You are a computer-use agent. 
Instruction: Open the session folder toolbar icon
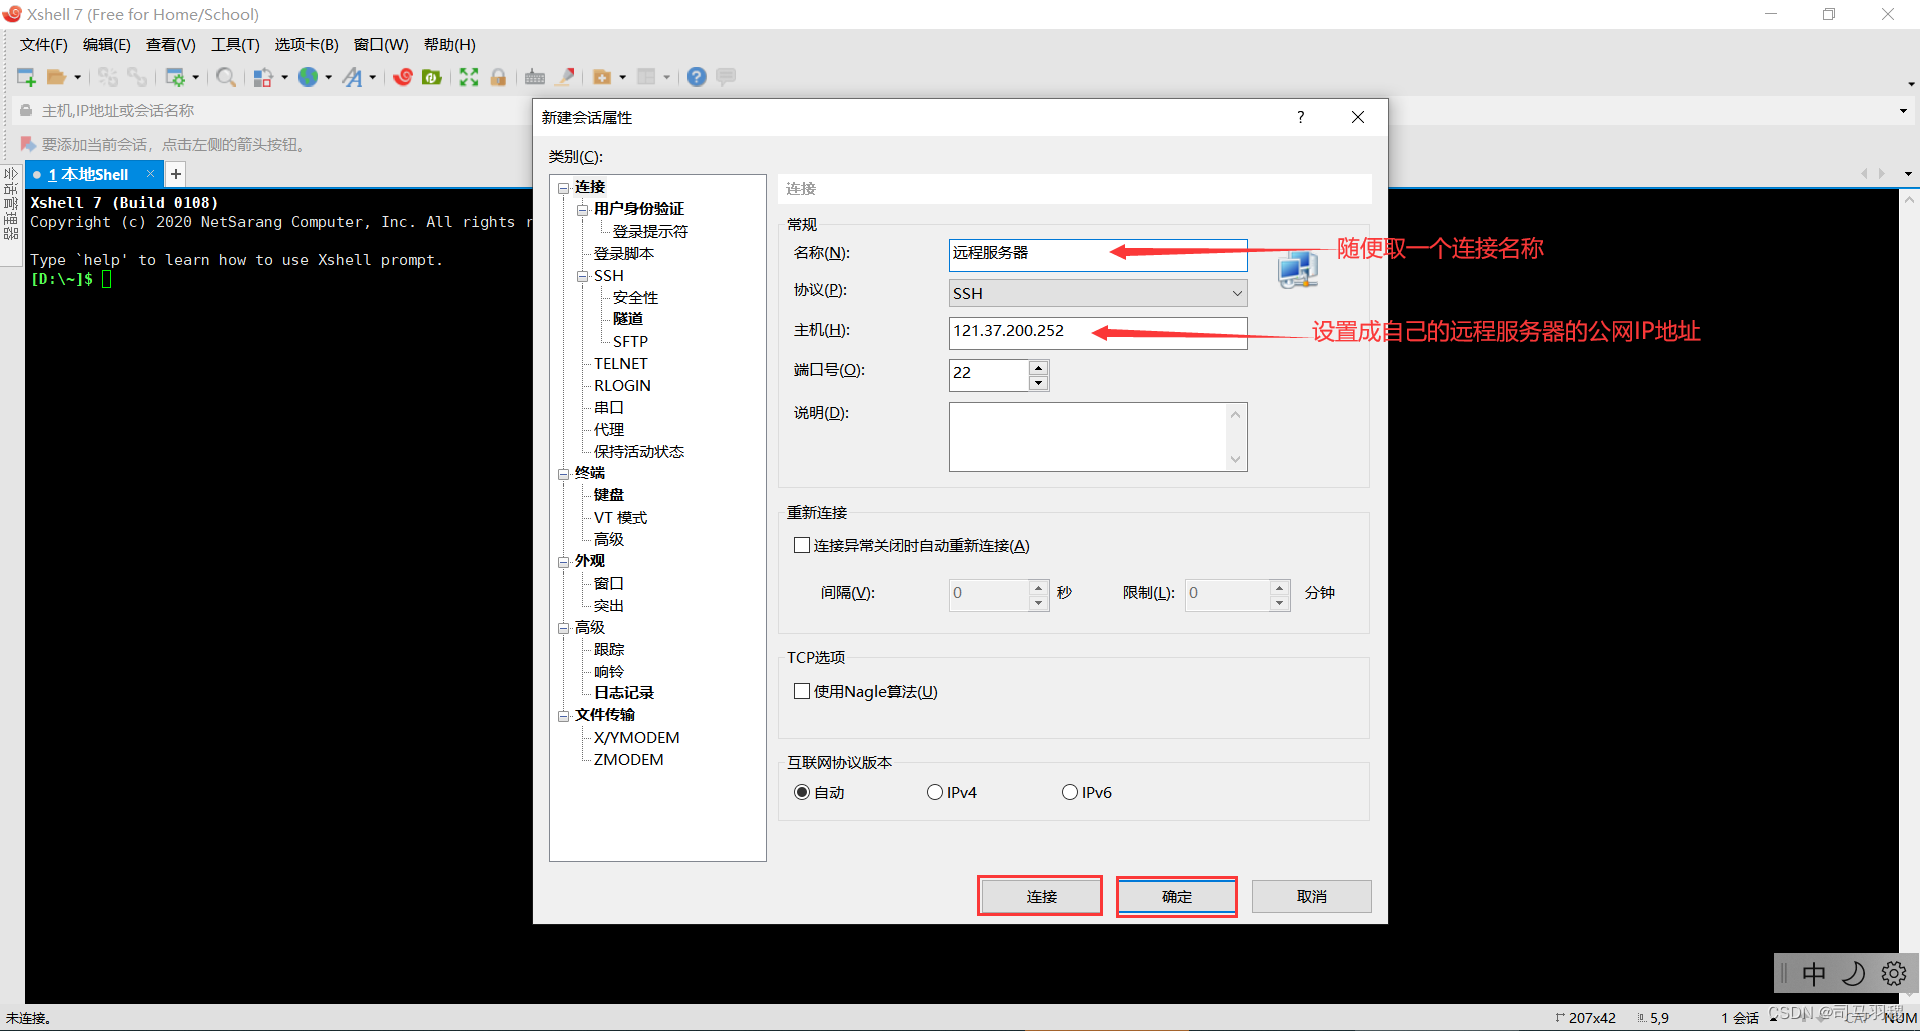pos(57,77)
